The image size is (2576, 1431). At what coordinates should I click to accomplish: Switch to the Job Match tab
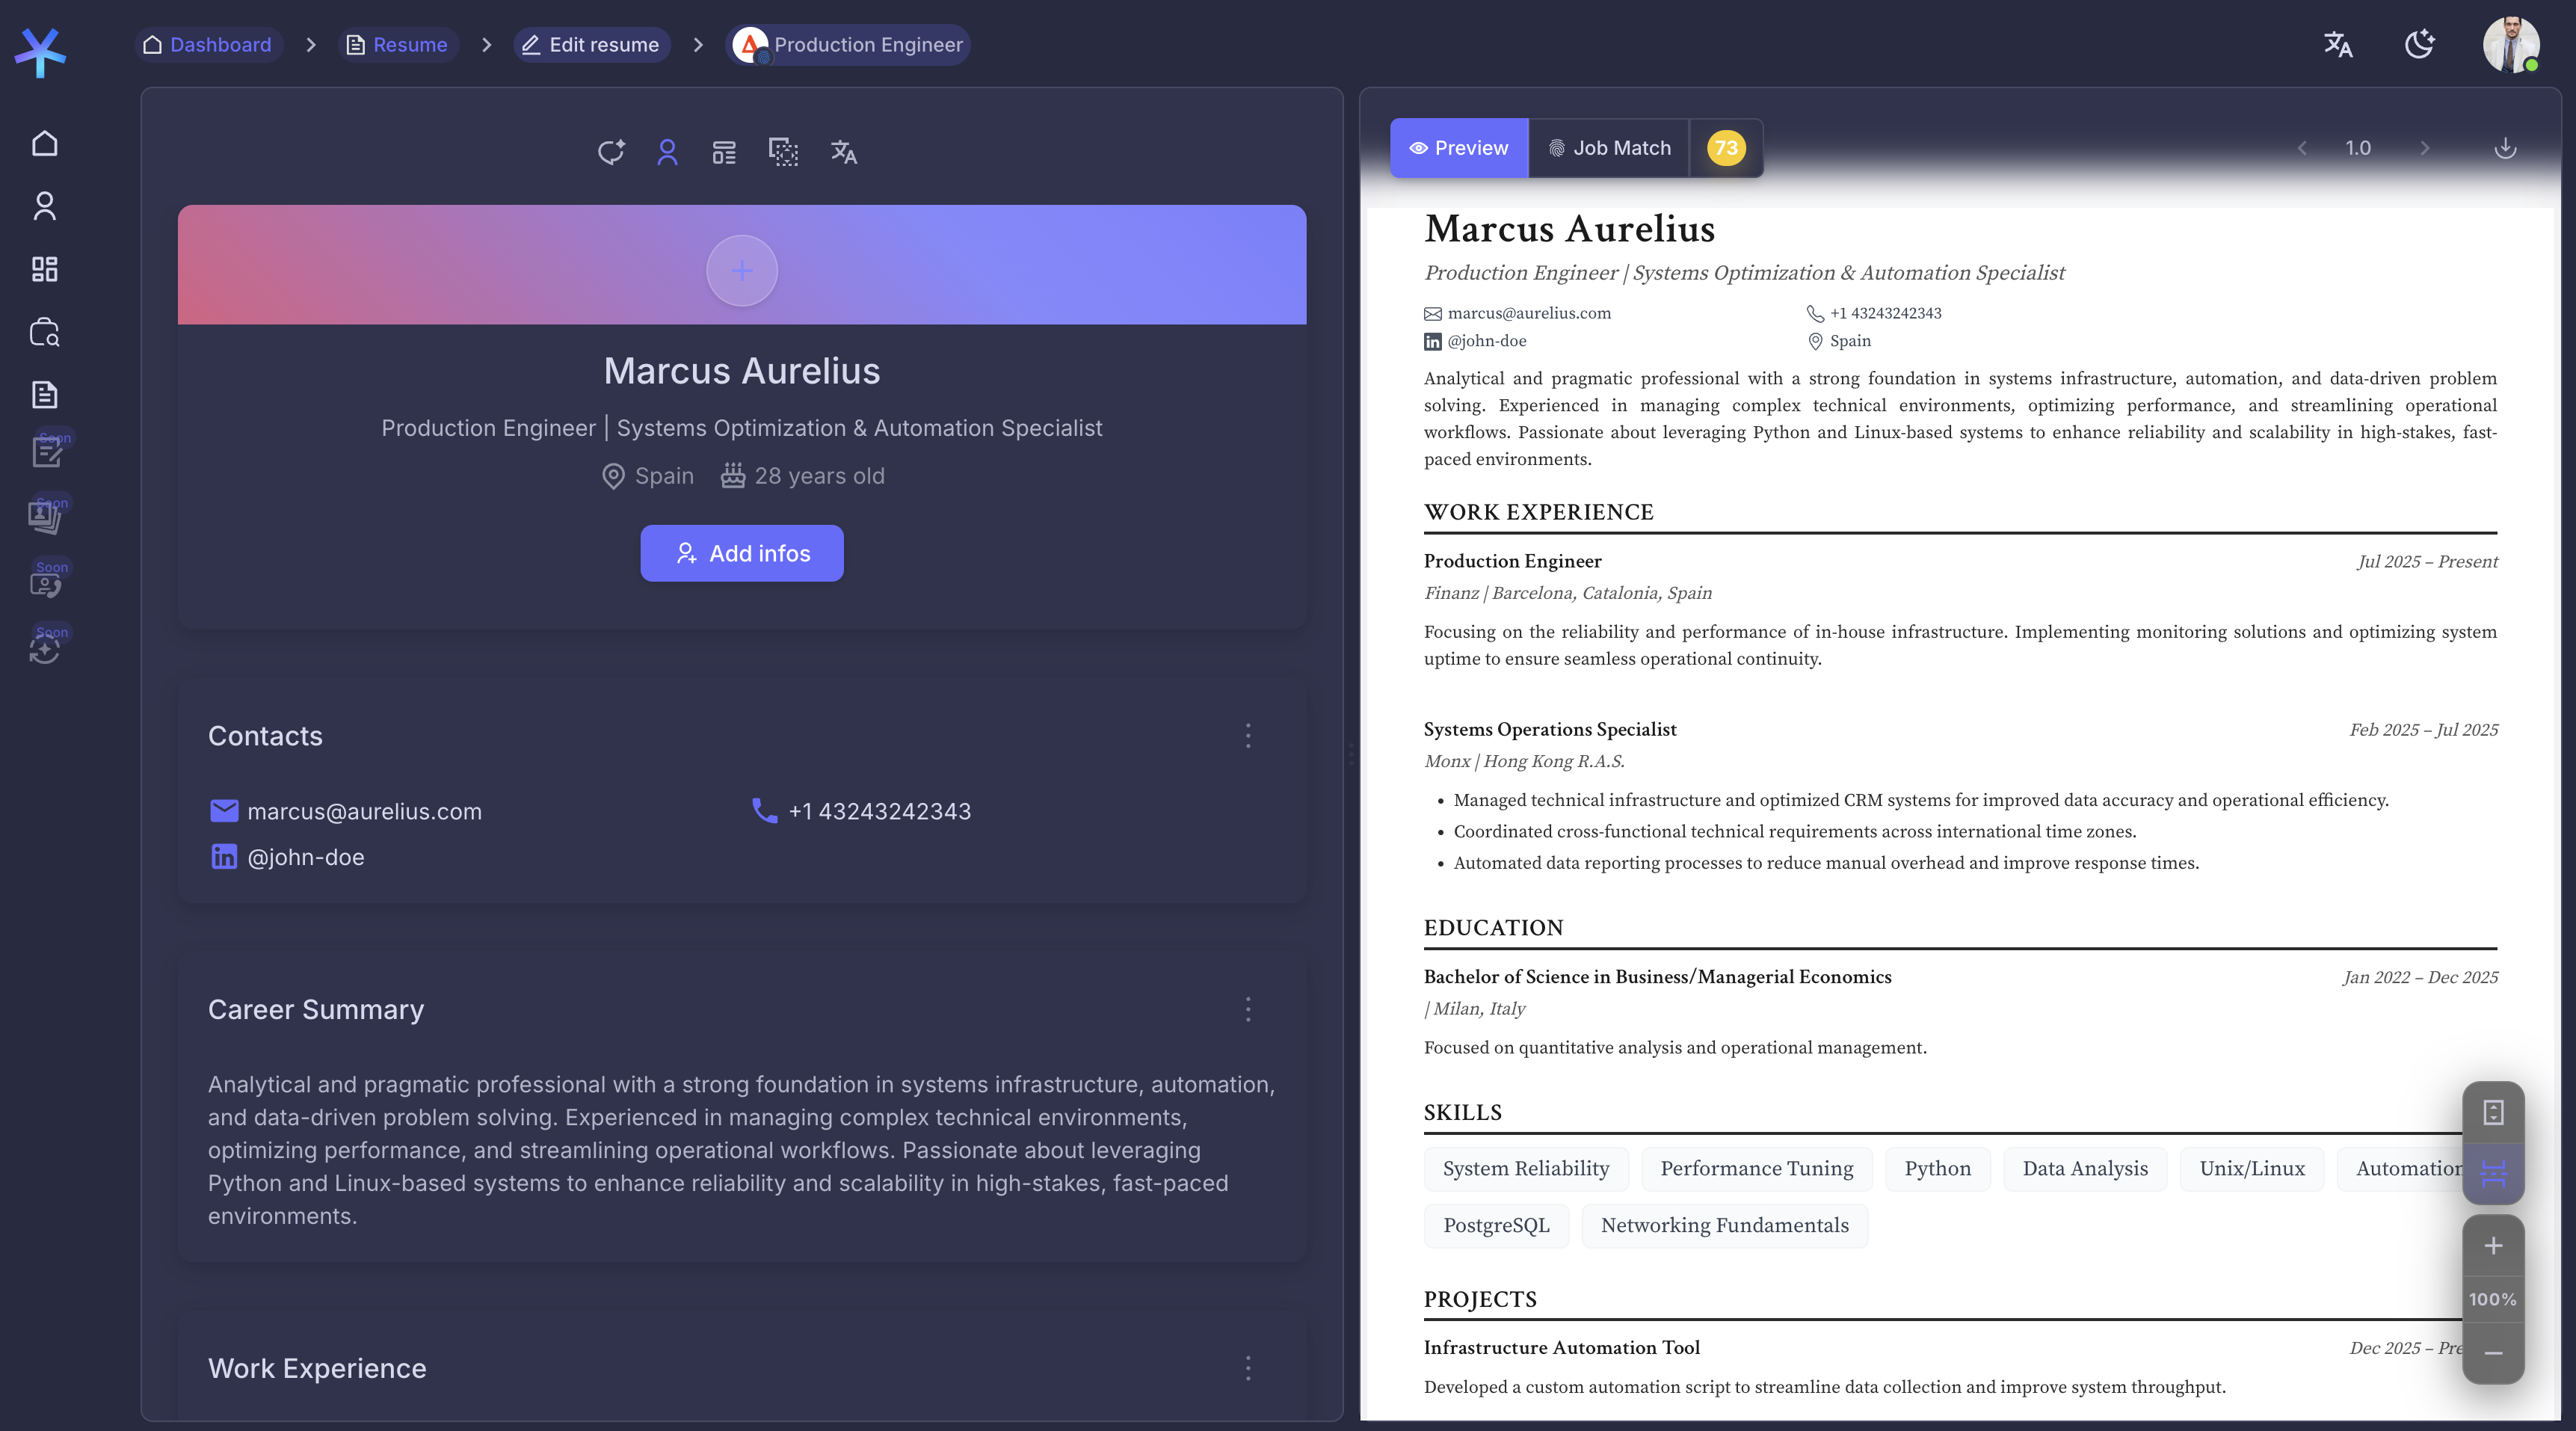[1609, 148]
